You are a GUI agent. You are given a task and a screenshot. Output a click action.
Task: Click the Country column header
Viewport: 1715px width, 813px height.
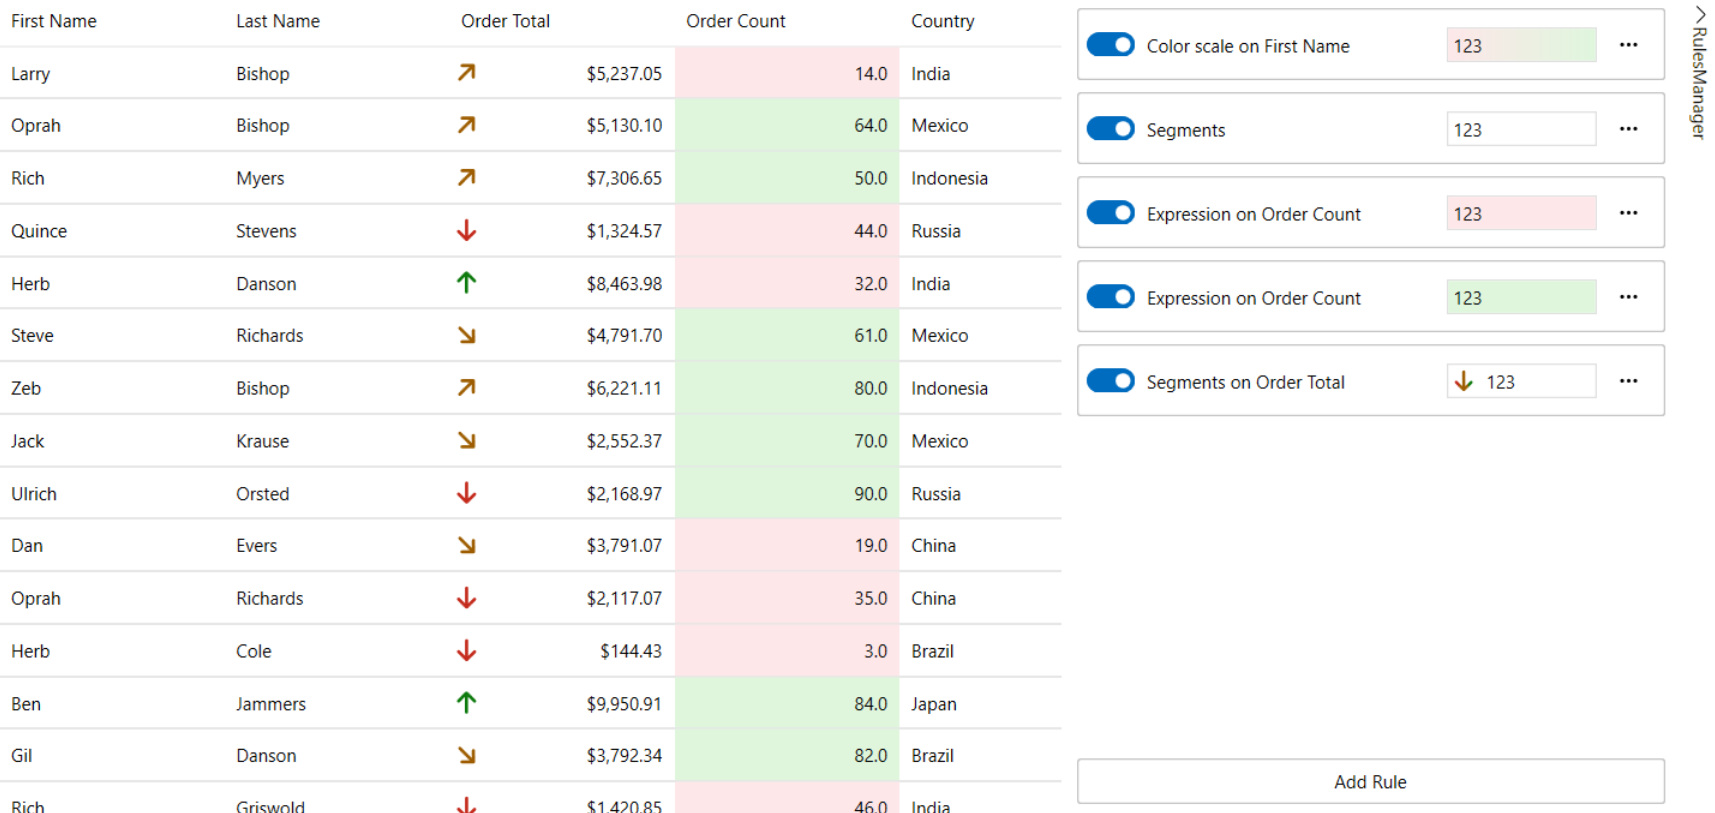(x=942, y=21)
